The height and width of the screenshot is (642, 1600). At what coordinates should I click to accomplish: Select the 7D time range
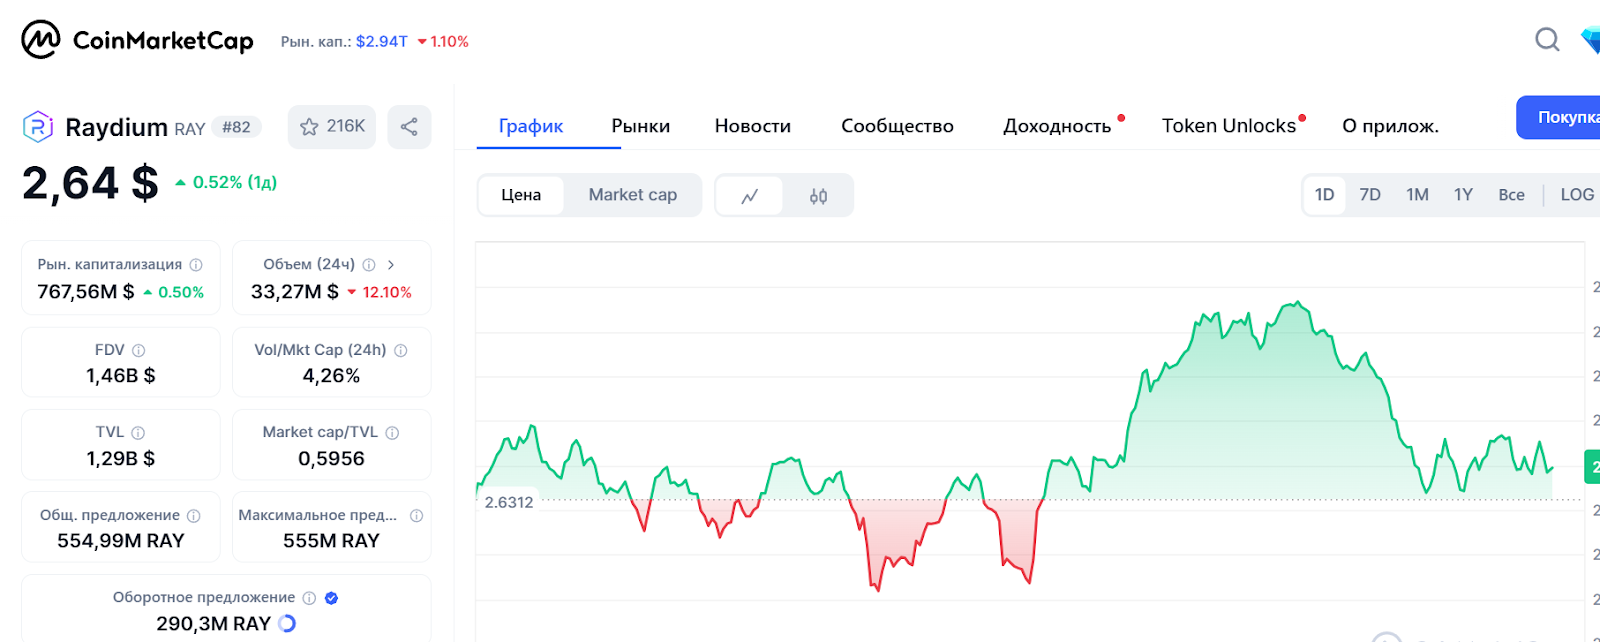tap(1370, 195)
